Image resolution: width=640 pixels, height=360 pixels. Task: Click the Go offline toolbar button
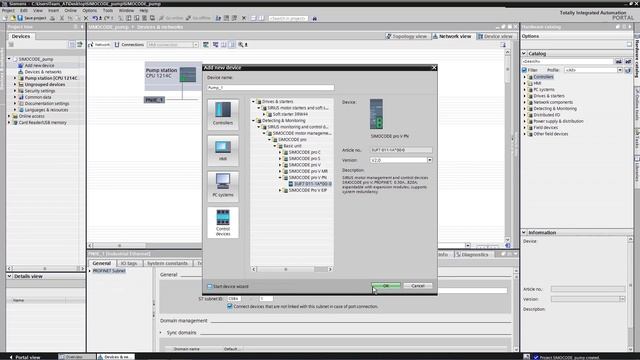[x=198, y=18]
